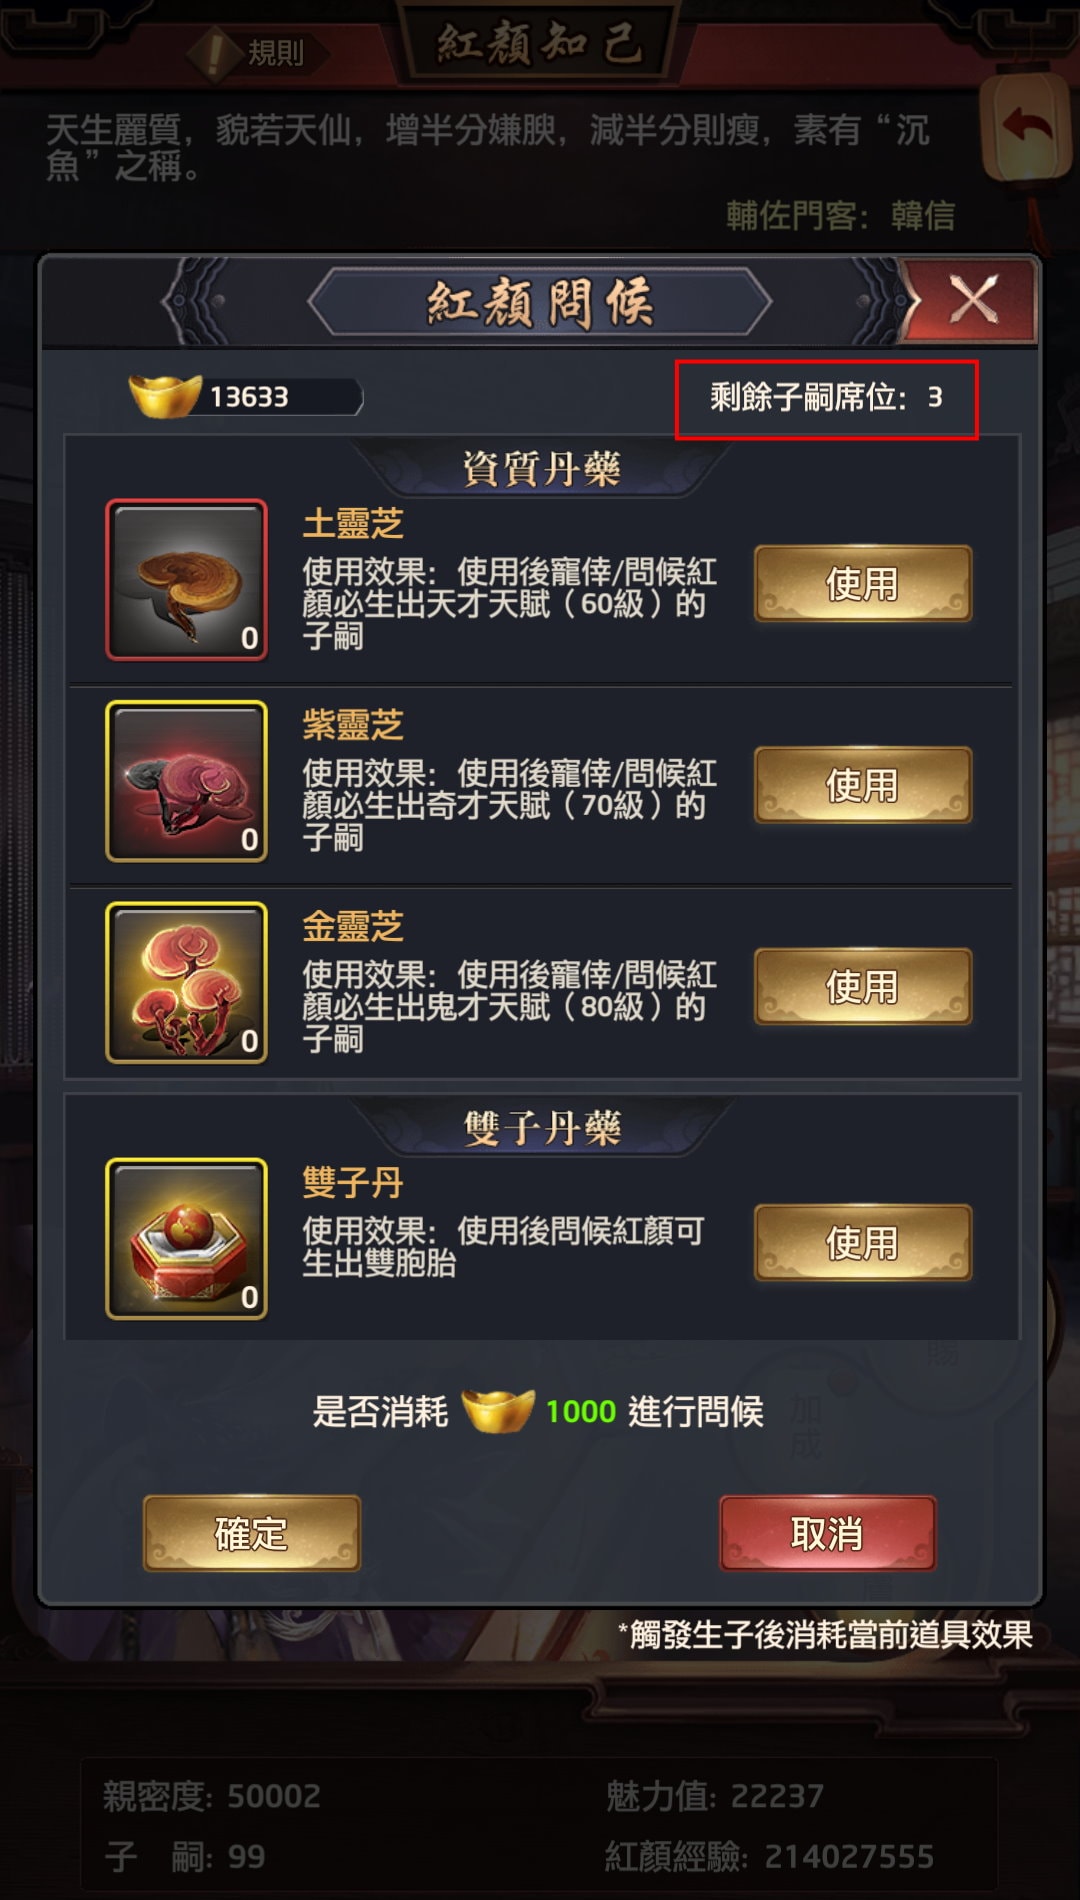Tap the 剩餘子嗣席位 counter

[x=826, y=398]
